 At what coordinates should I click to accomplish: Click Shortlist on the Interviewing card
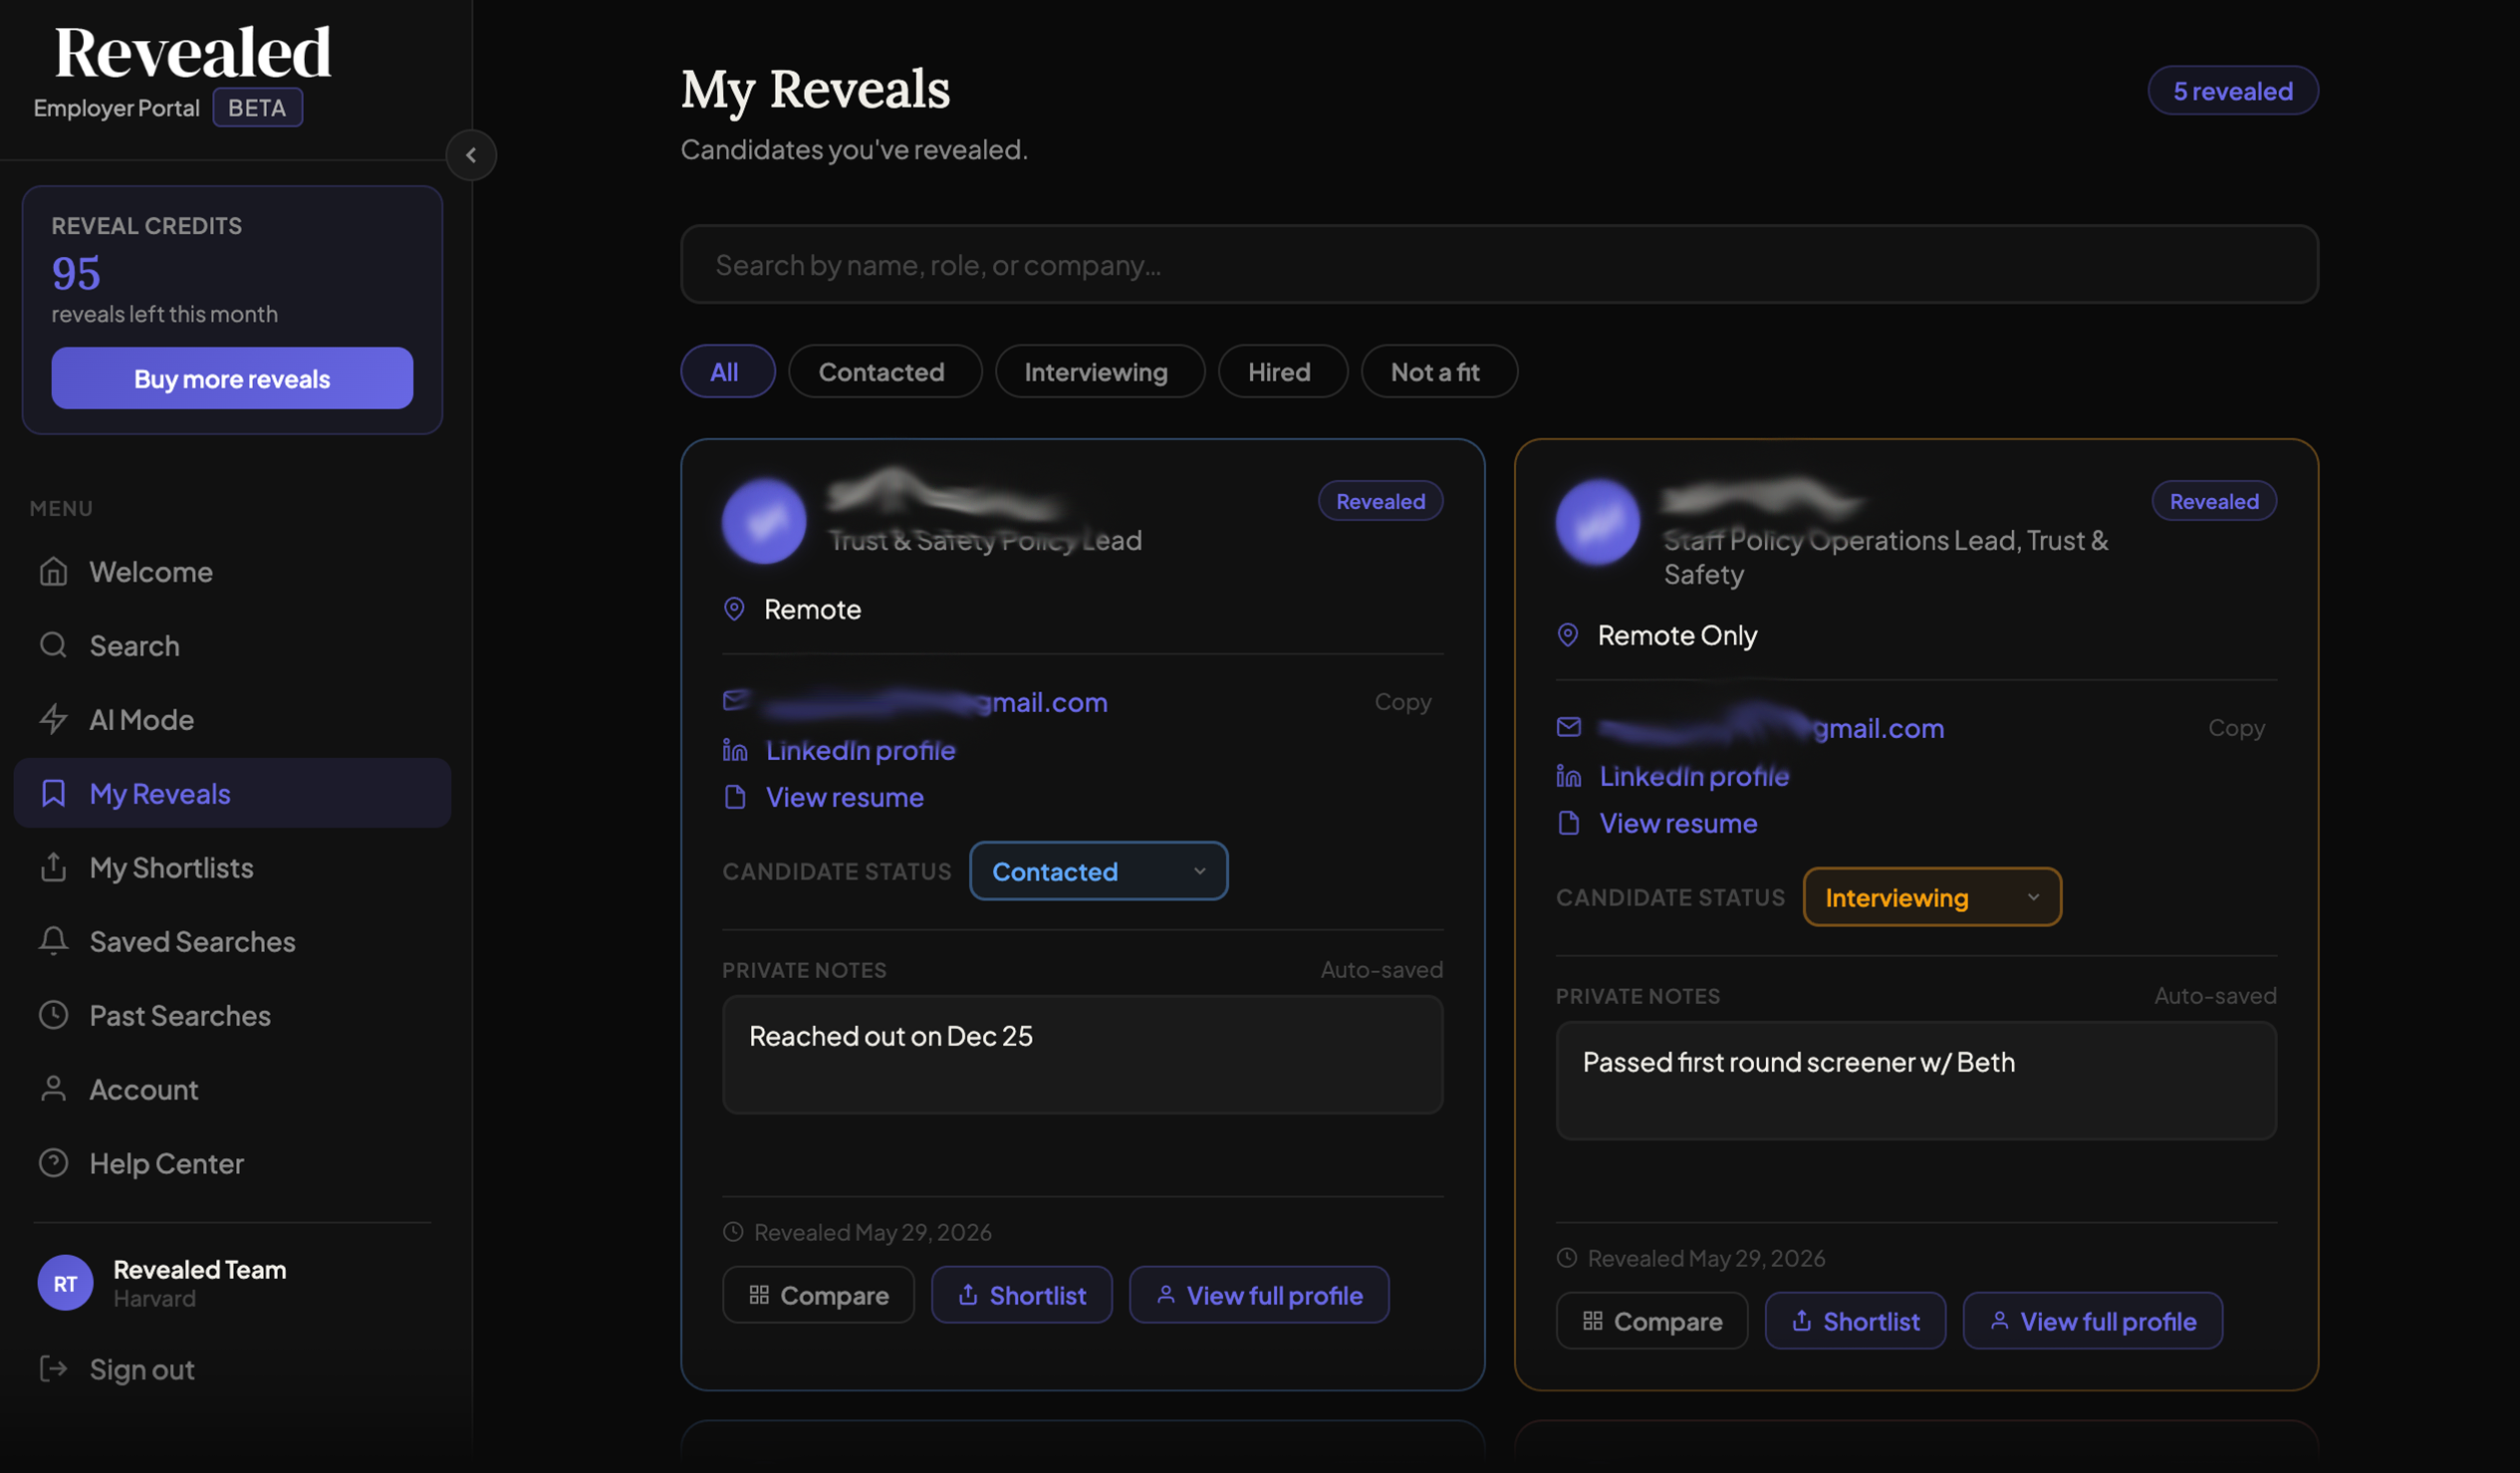coord(1855,1321)
